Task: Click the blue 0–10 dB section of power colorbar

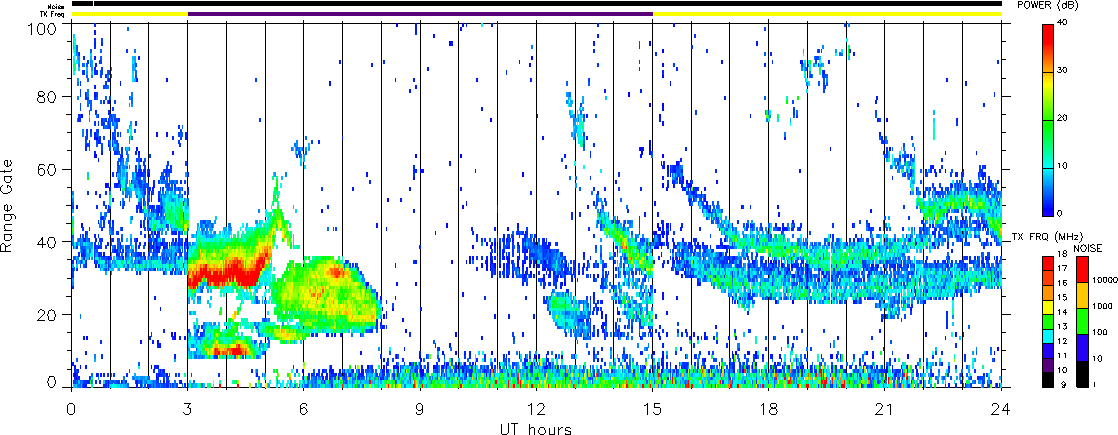Action: coord(1047,191)
